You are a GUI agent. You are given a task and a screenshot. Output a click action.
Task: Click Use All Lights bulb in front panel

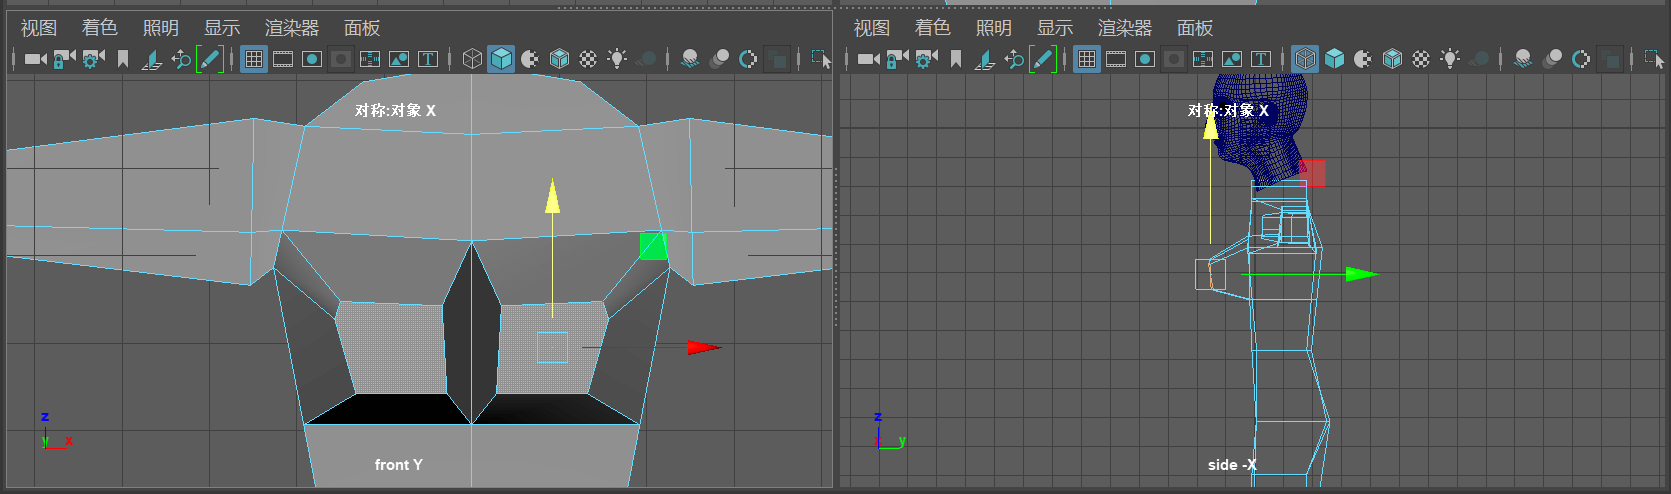(x=617, y=59)
